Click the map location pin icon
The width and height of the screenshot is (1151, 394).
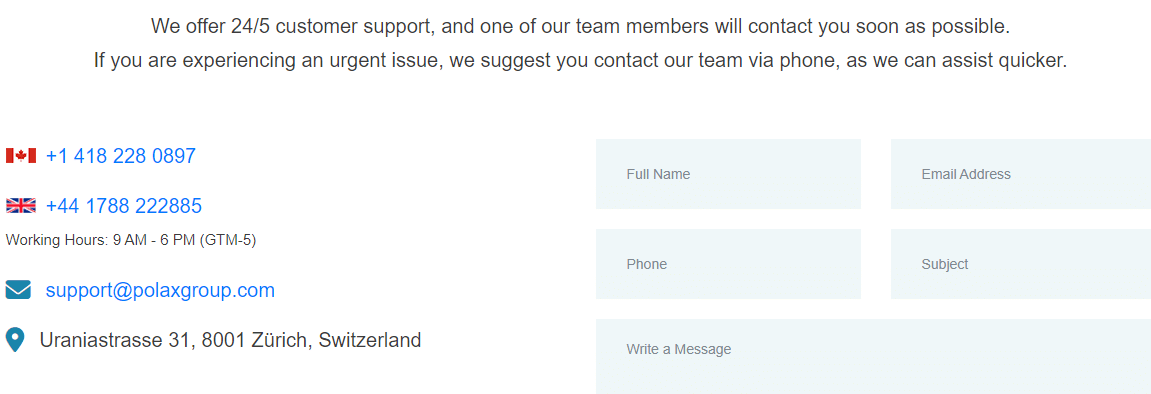point(15,340)
